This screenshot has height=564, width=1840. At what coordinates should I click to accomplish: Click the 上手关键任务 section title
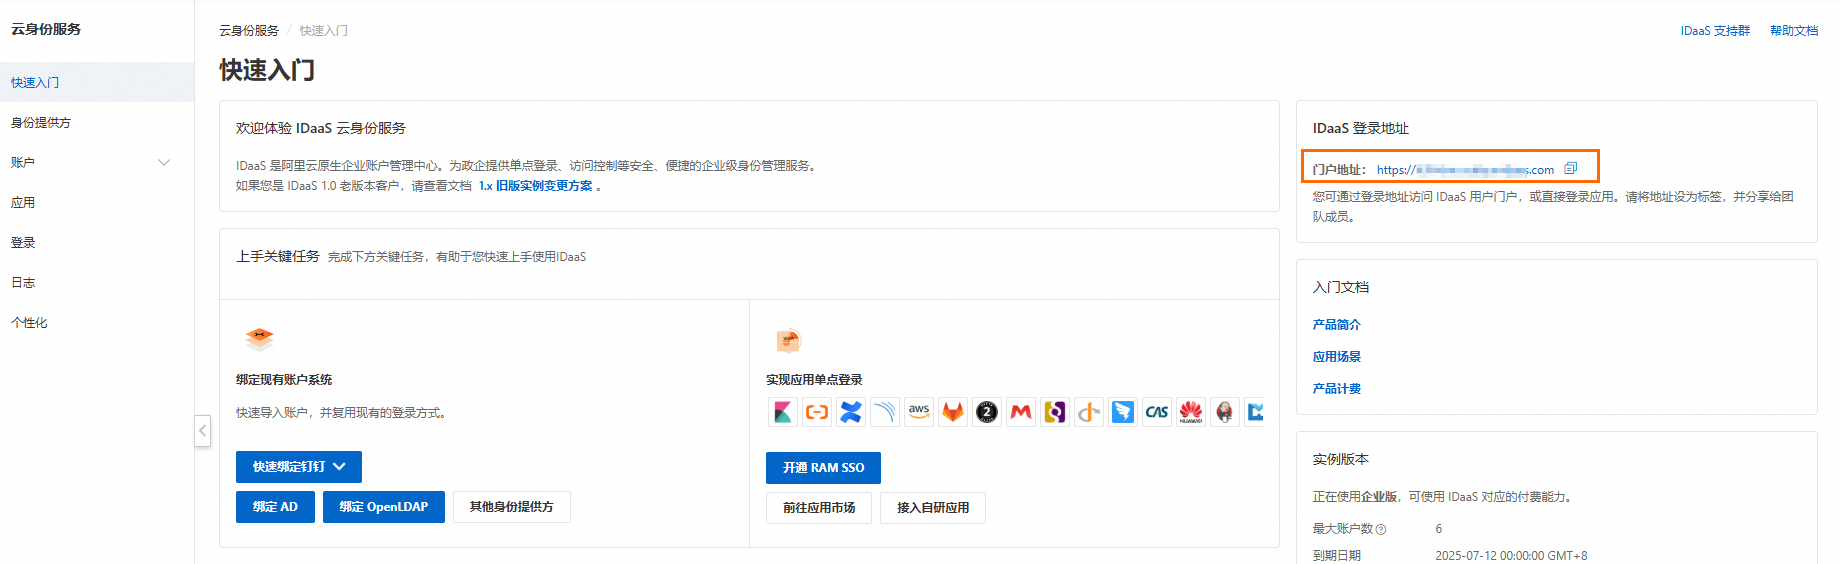coord(278,257)
